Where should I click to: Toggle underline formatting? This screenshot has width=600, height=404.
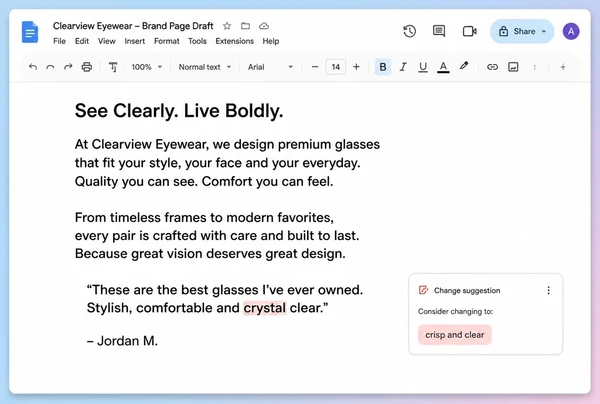[x=423, y=67]
